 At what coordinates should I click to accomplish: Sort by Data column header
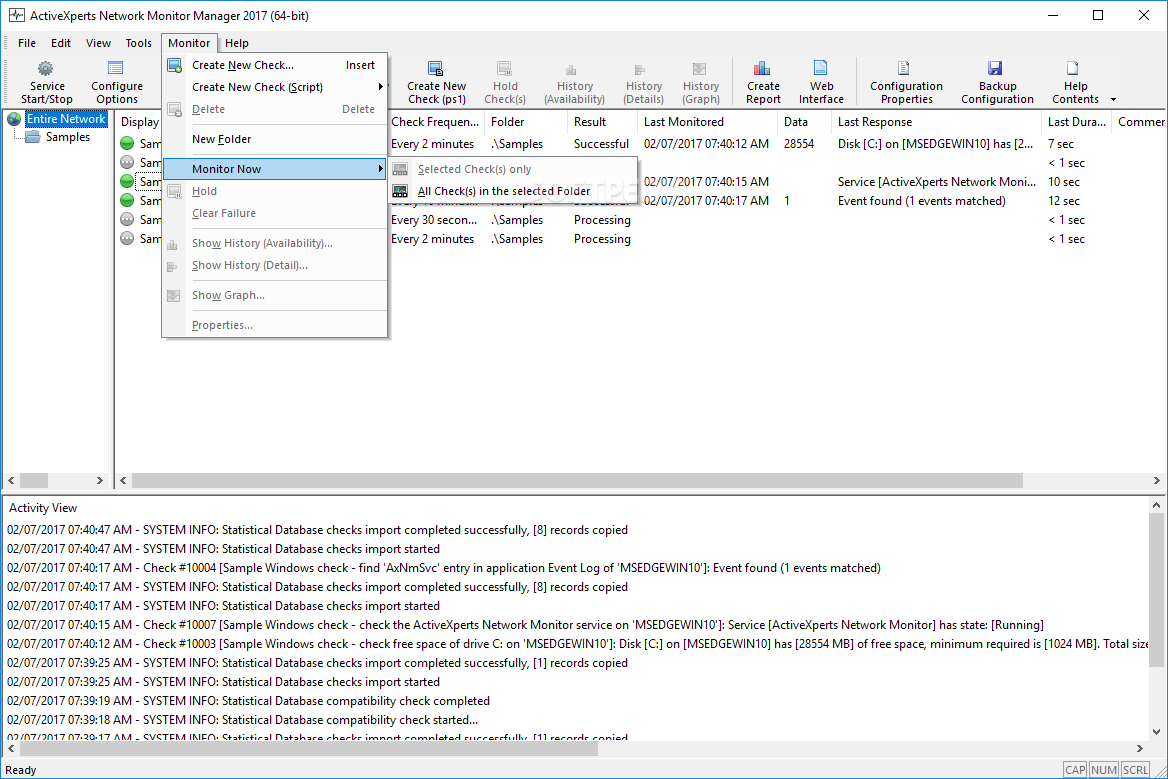pos(804,122)
